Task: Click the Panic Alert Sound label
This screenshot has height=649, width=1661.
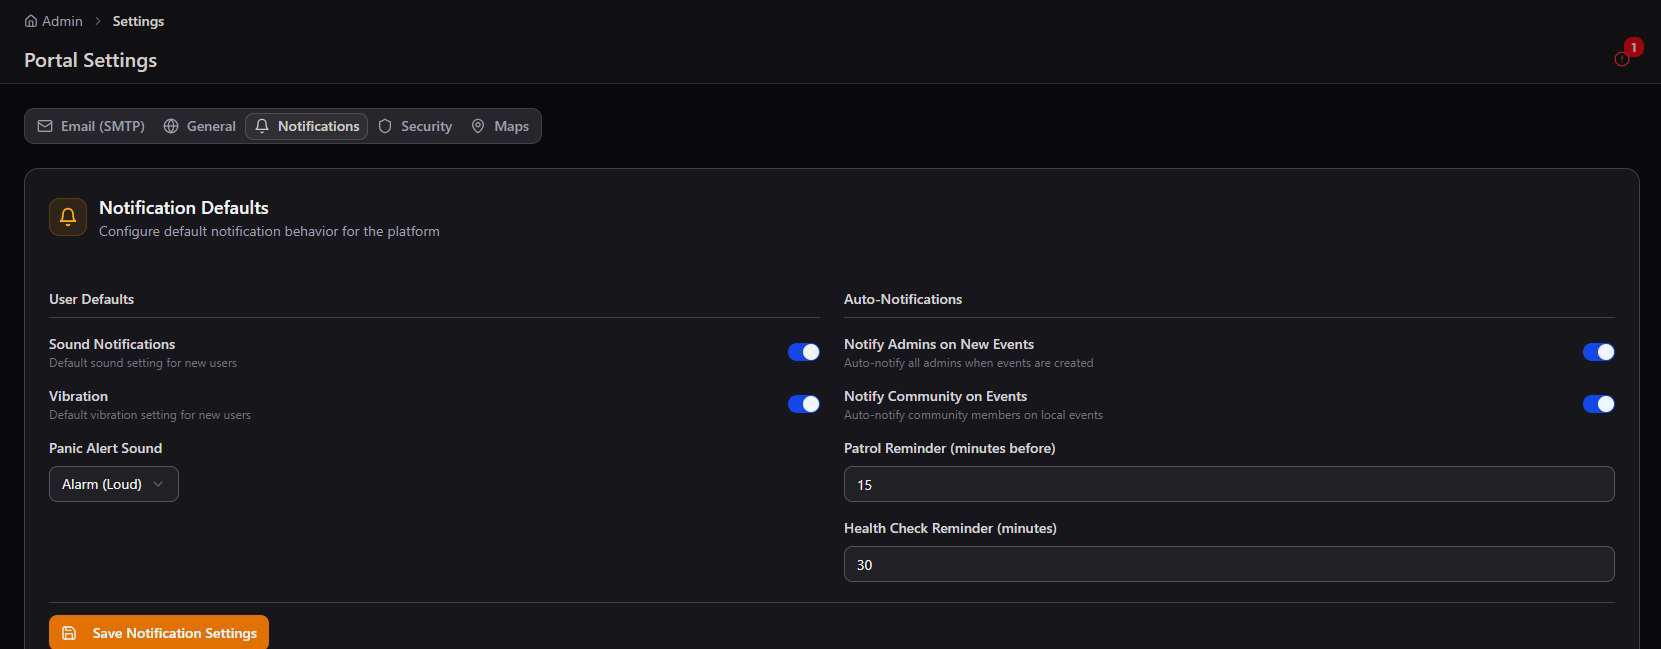Action: pos(105,448)
